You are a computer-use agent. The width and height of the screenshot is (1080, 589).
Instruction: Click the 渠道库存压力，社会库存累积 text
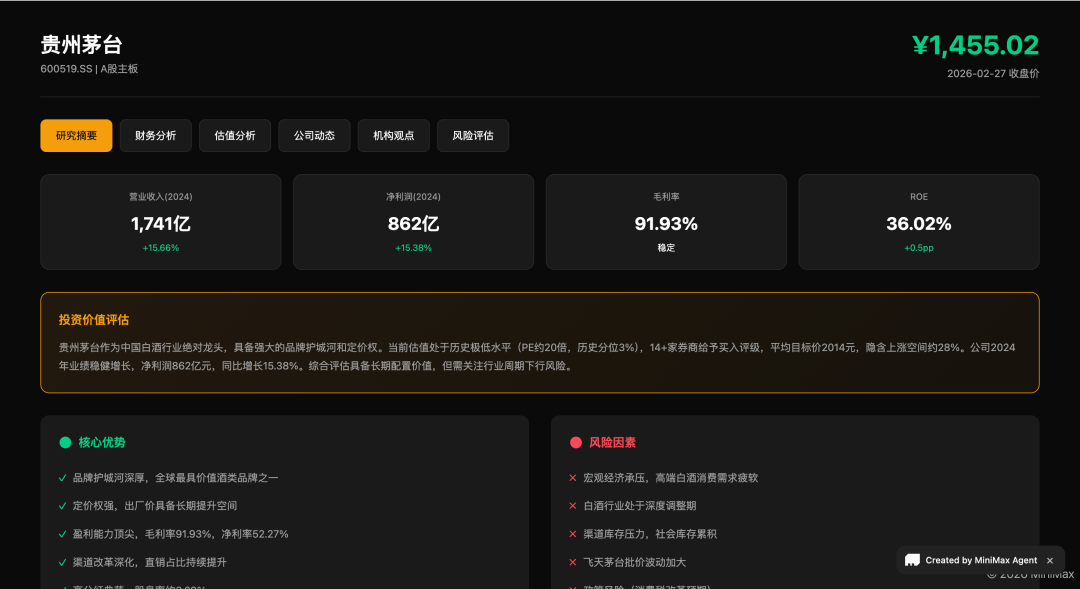tap(650, 534)
